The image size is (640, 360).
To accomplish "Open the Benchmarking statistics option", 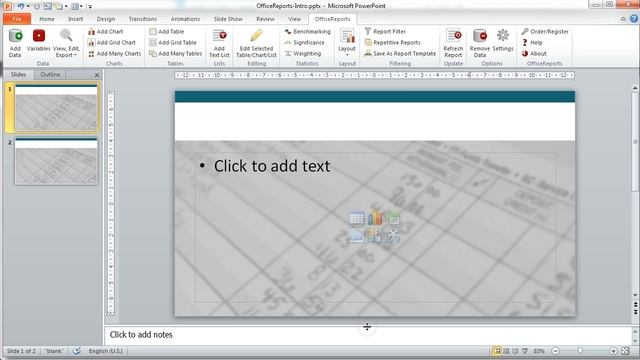I will [x=307, y=31].
